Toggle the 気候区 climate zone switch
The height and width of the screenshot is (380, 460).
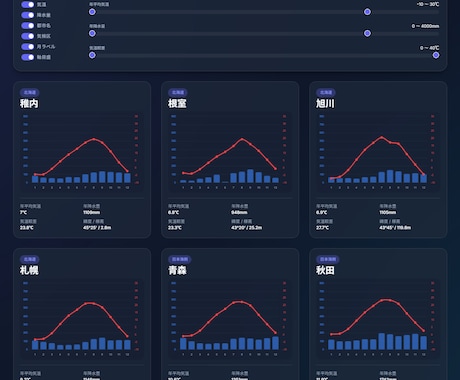click(x=28, y=36)
